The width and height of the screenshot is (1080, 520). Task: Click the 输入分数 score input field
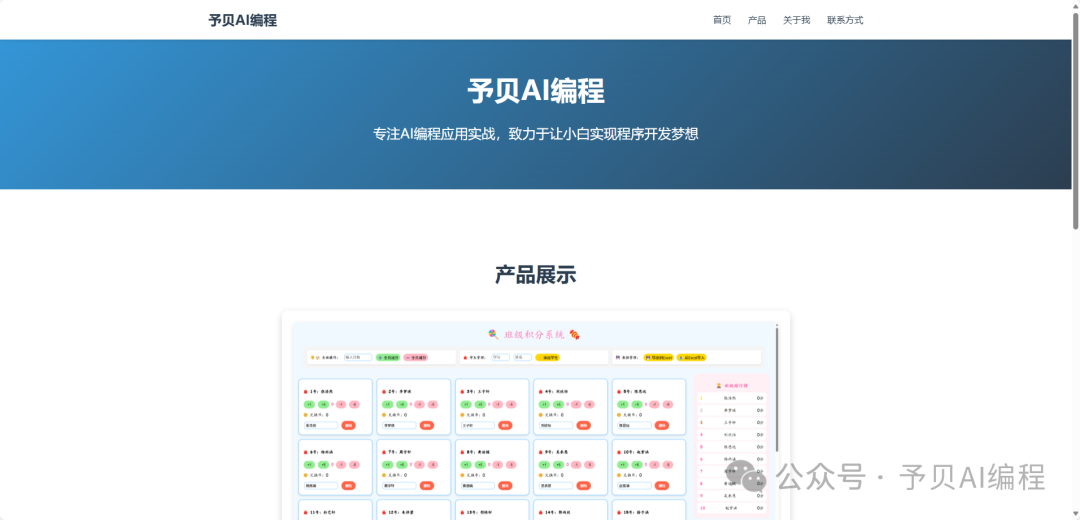tap(358, 357)
